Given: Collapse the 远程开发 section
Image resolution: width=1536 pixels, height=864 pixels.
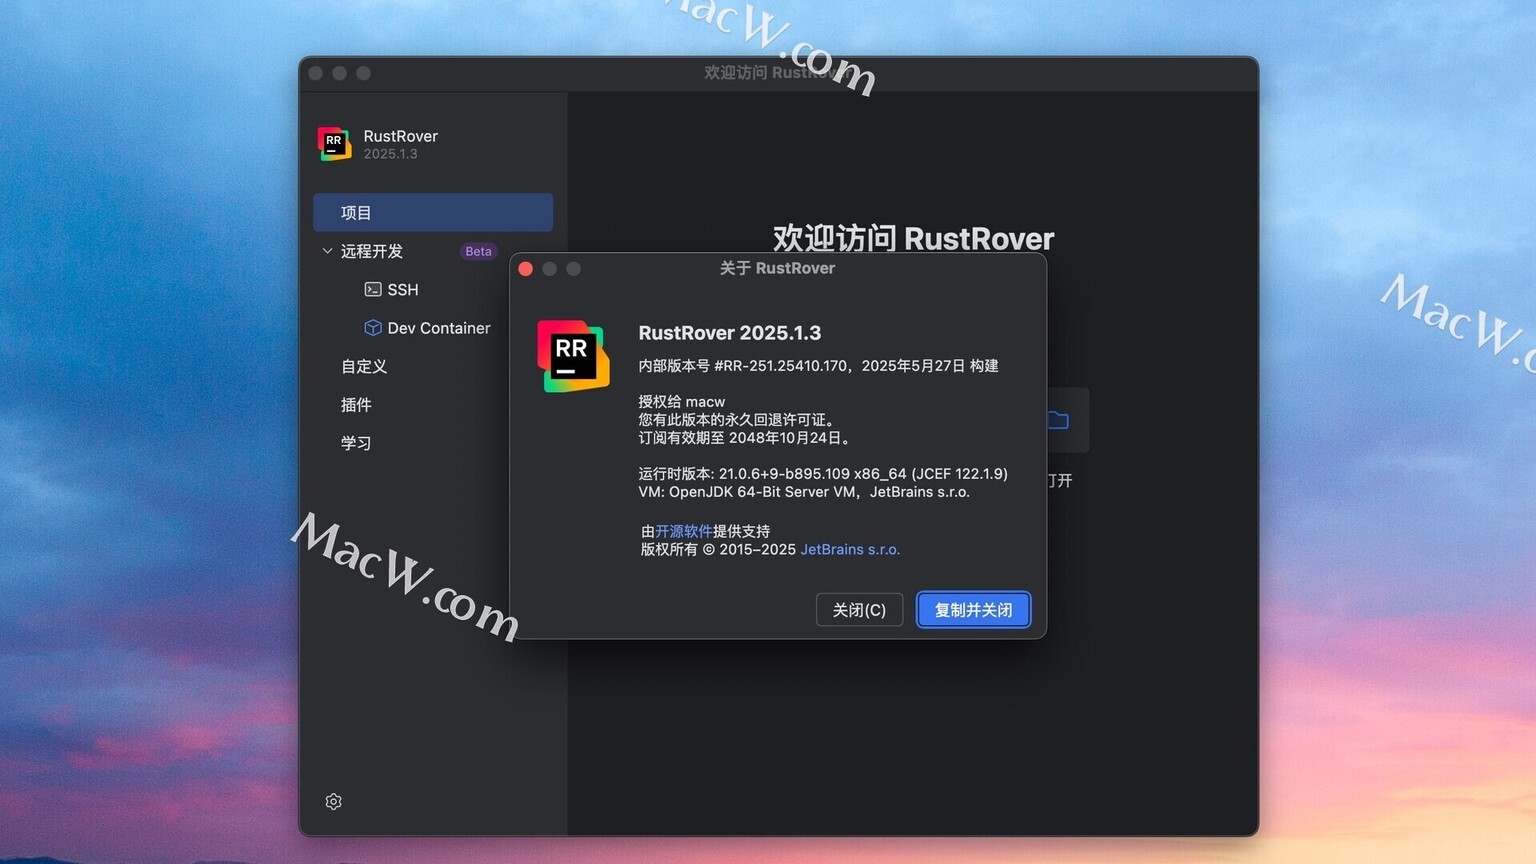Looking at the screenshot, I should (327, 251).
